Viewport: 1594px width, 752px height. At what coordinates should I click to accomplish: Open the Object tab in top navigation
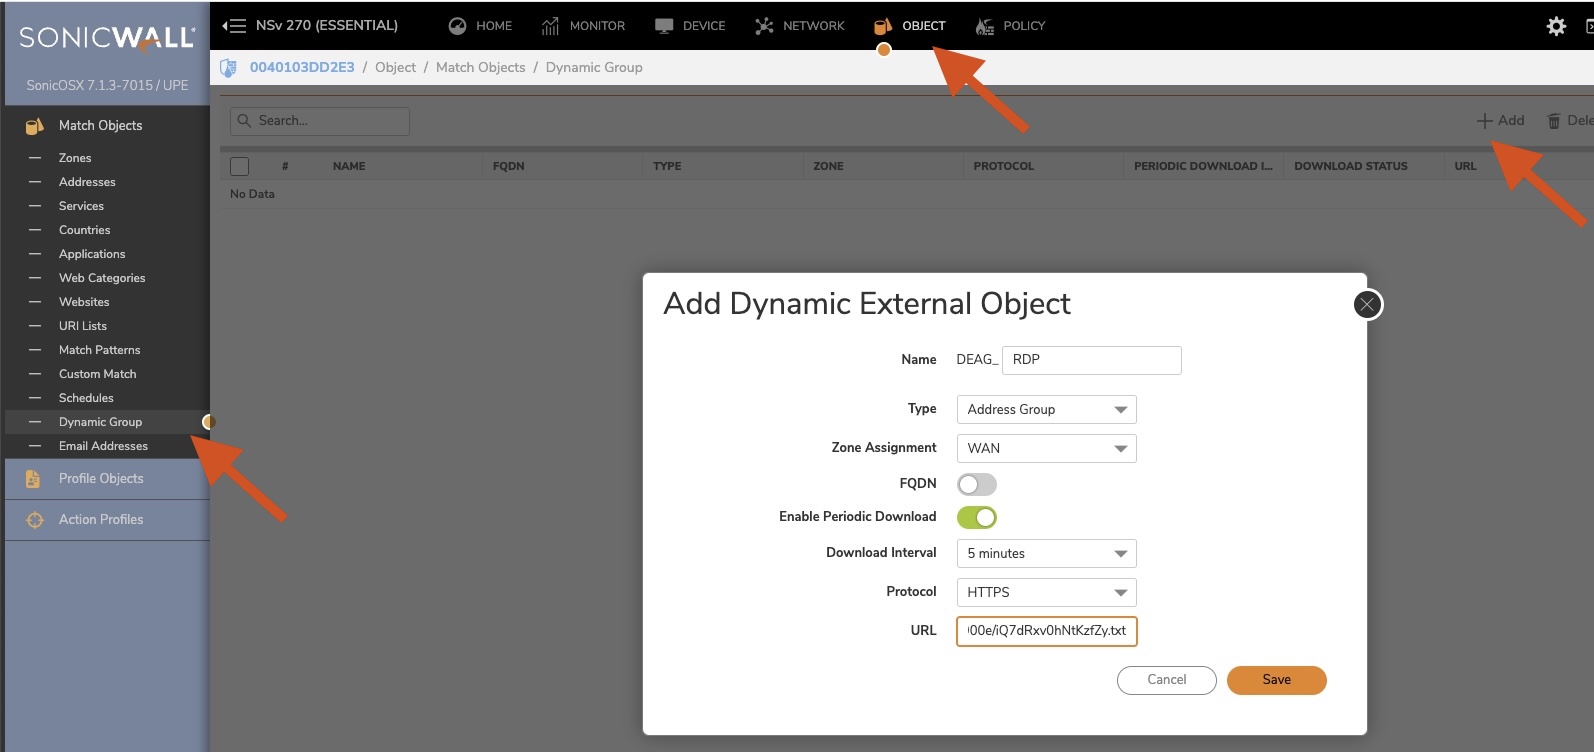[910, 26]
